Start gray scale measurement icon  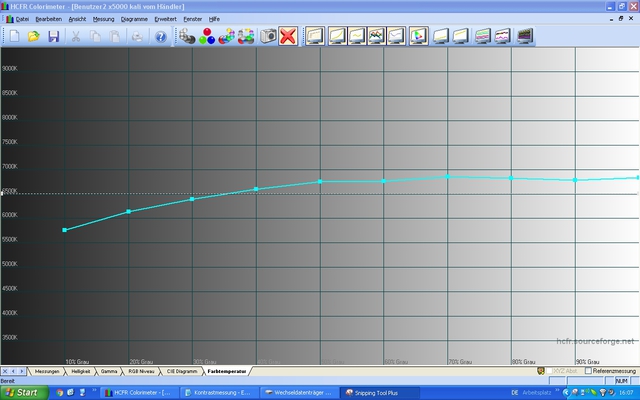point(186,36)
